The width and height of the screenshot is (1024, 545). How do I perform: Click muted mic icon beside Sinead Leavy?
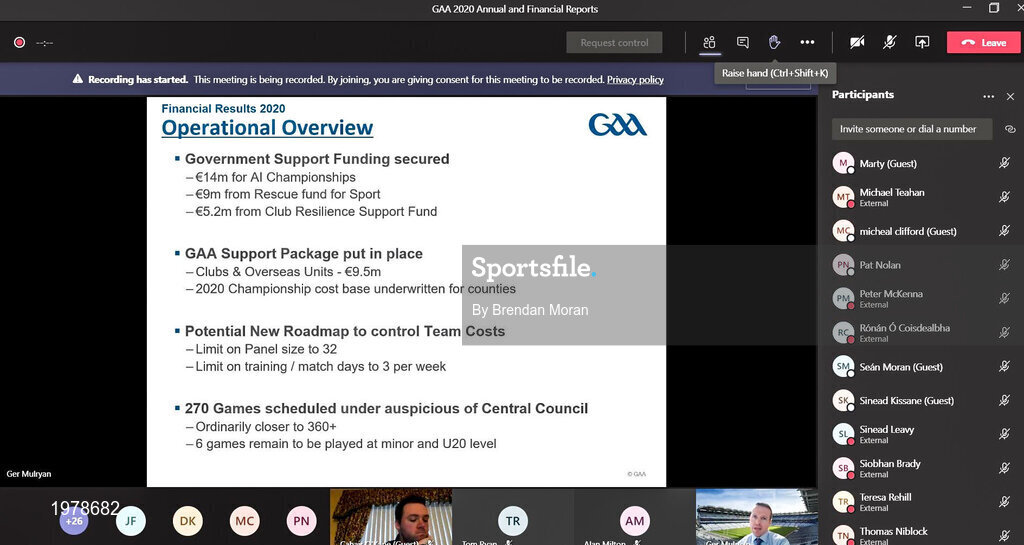tap(1004, 434)
